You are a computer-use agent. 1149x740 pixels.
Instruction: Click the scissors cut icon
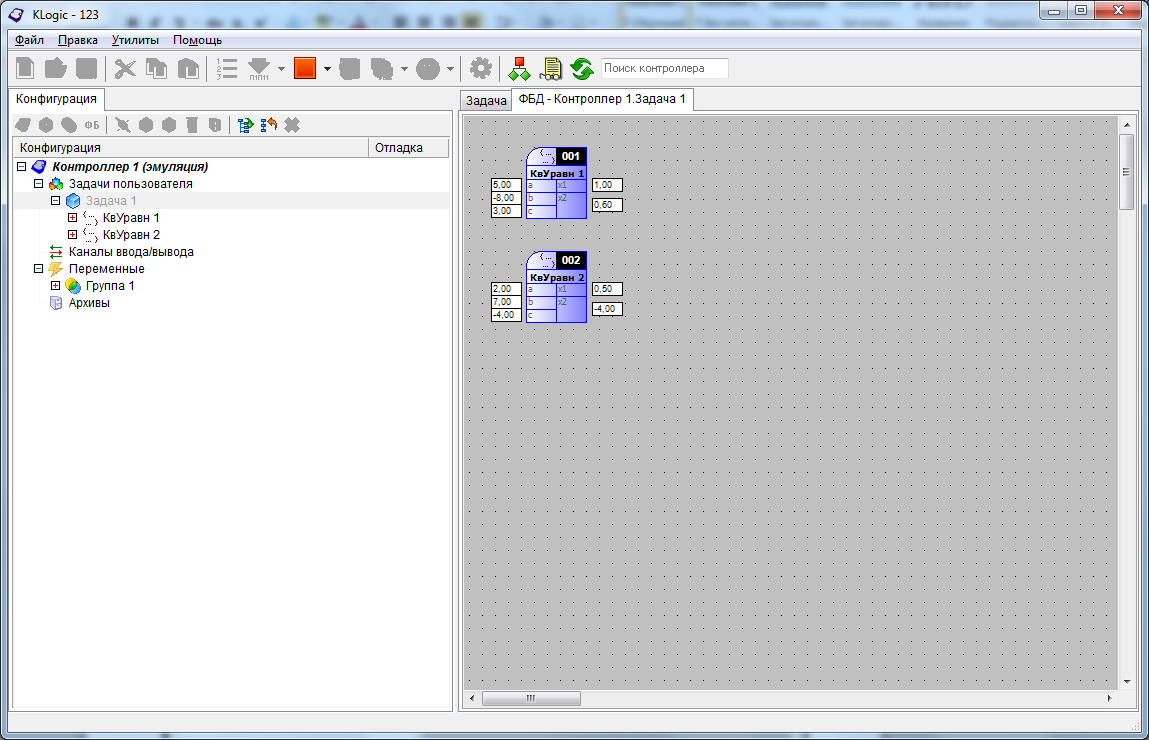pyautogui.click(x=125, y=68)
